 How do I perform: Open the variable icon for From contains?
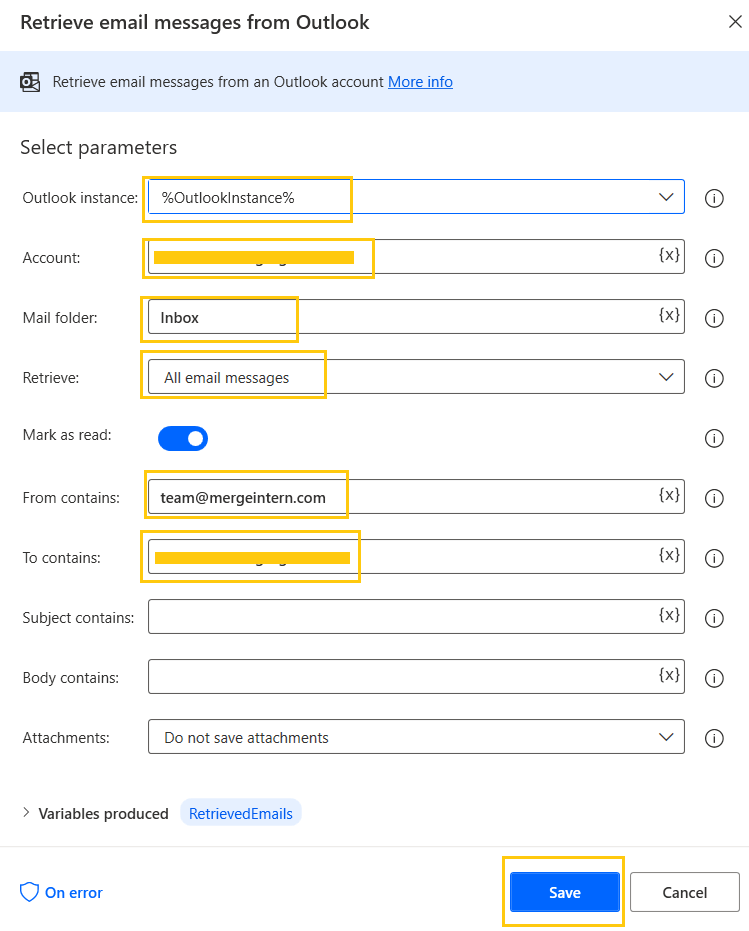[x=669, y=497]
